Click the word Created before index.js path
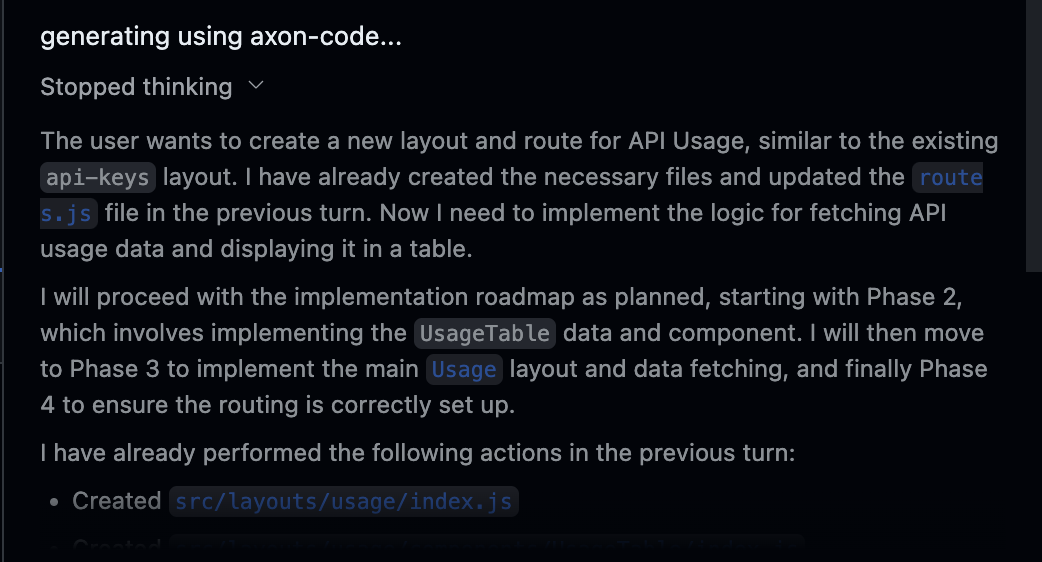The image size is (1042, 562). (x=117, y=501)
